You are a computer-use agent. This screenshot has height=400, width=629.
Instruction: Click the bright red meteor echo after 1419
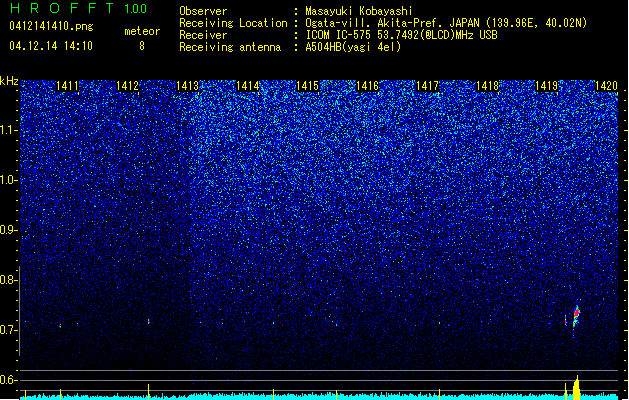[576, 316]
